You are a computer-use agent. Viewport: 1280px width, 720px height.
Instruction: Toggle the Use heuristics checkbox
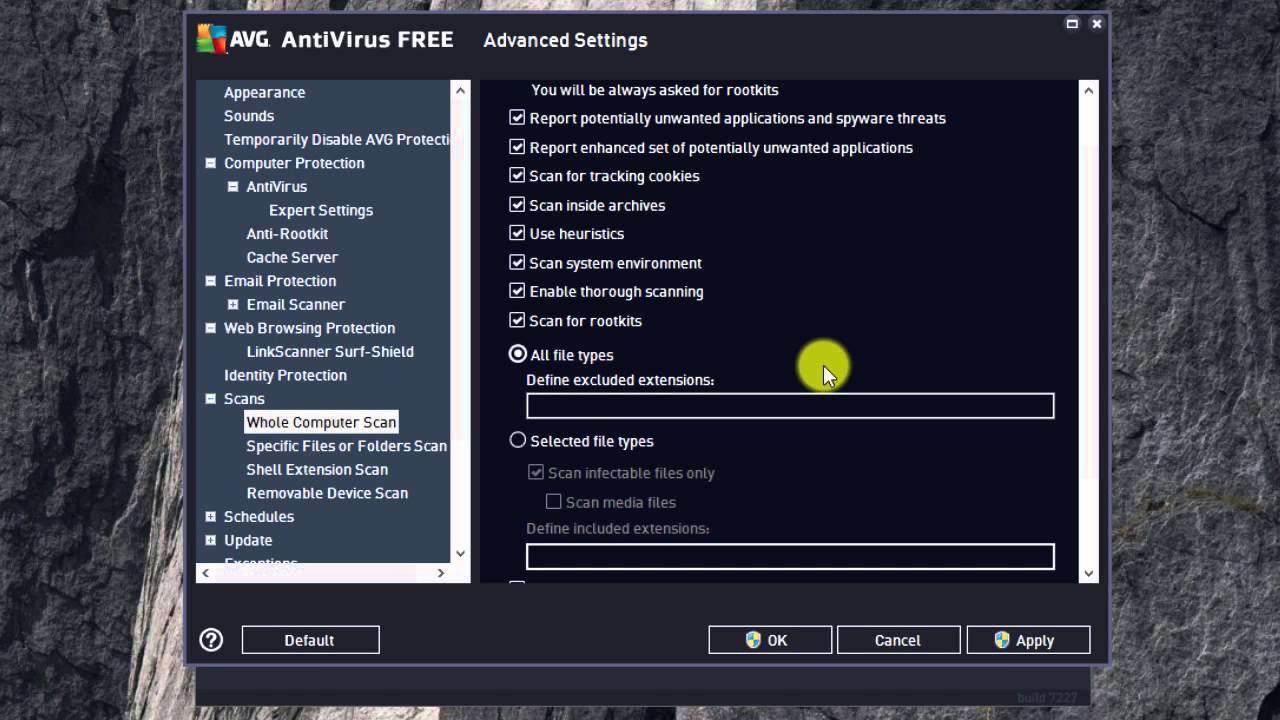517,234
